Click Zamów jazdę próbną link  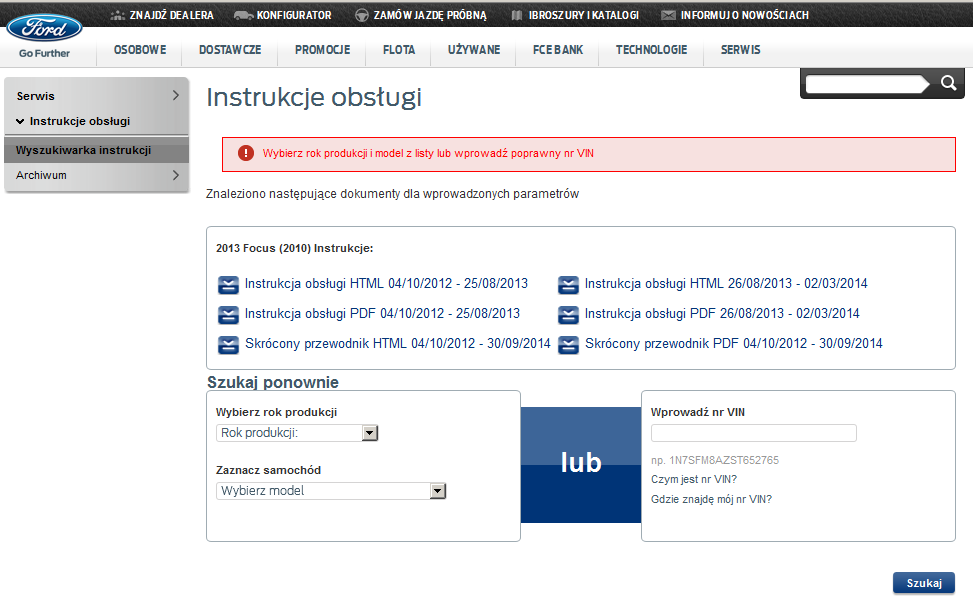pyautogui.click(x=430, y=16)
